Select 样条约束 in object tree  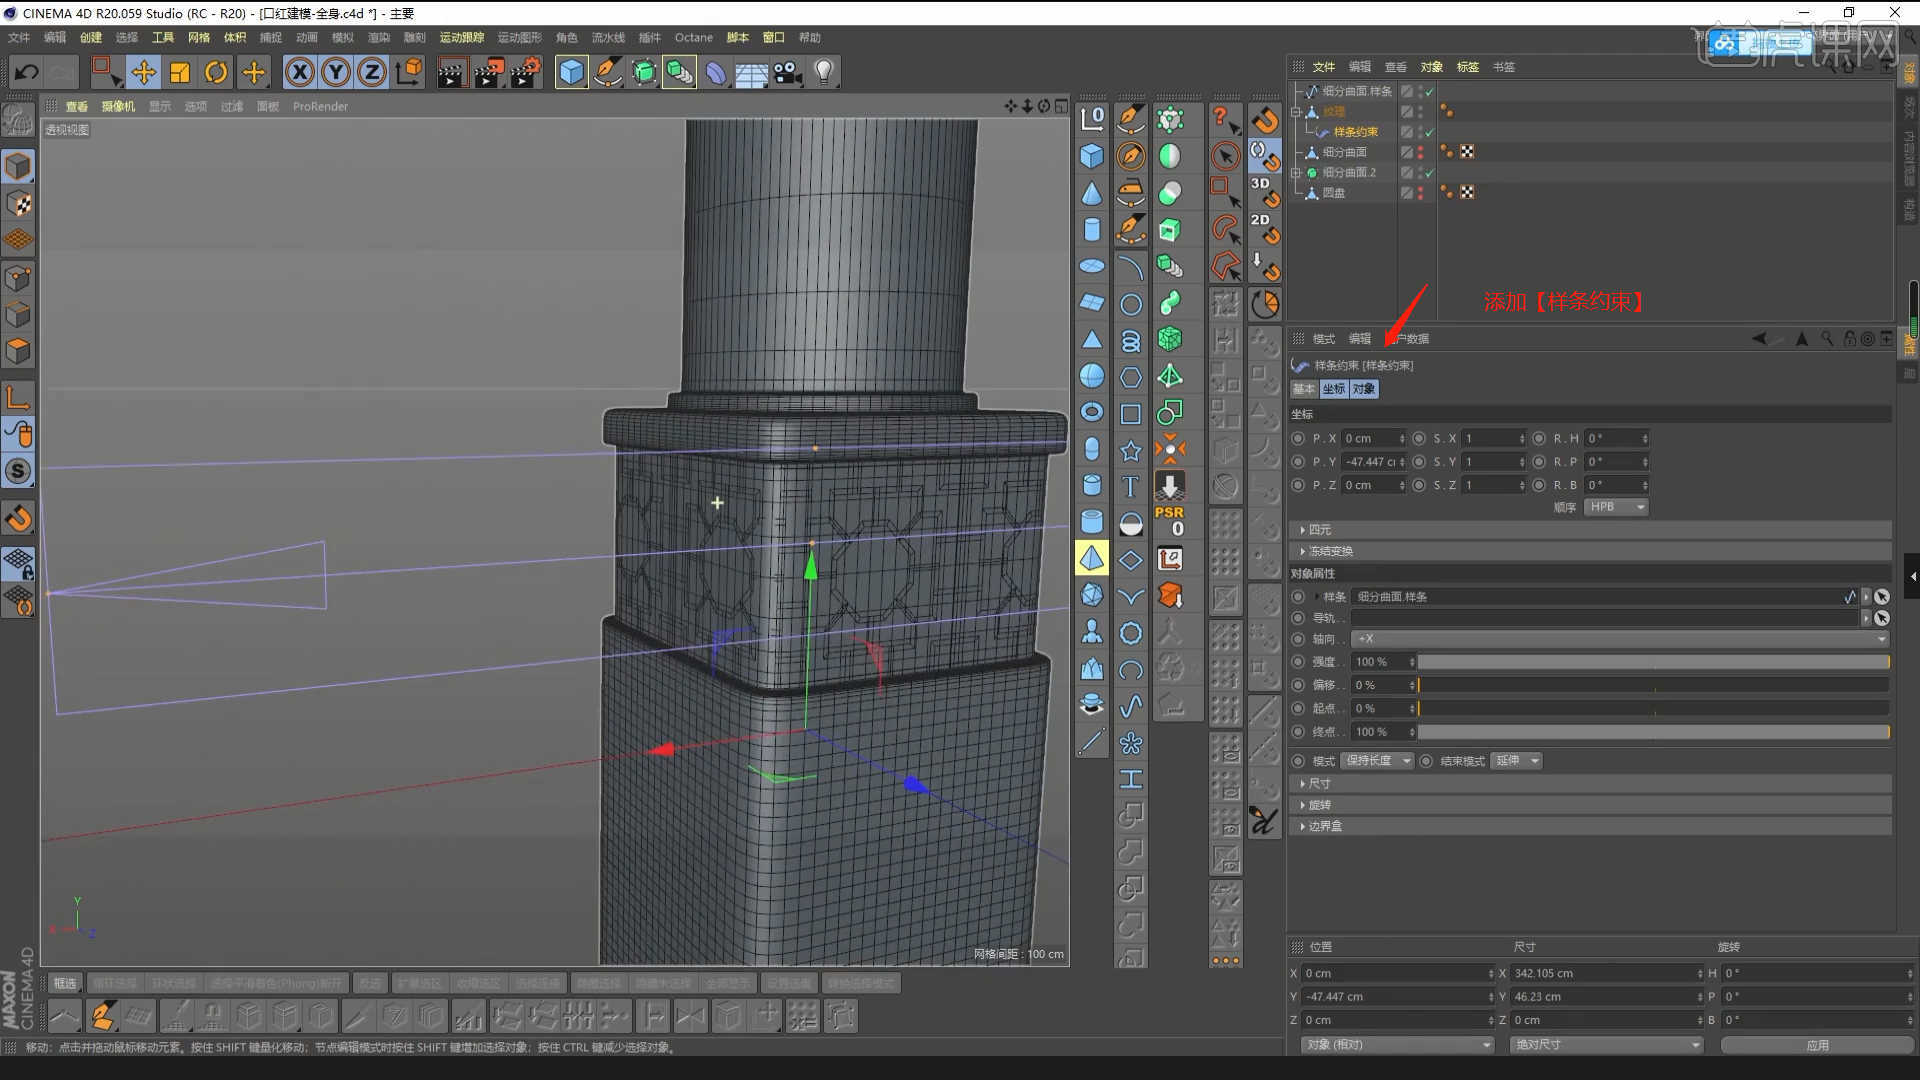(1355, 132)
